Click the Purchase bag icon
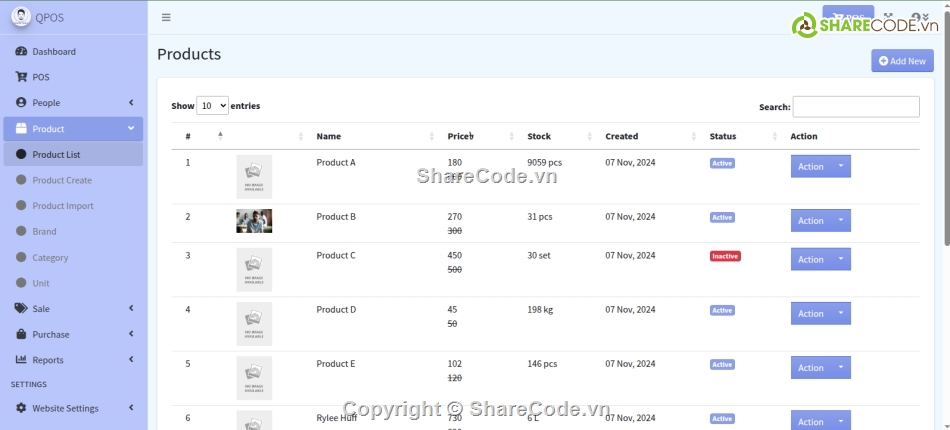The height and width of the screenshot is (430, 950). pyautogui.click(x=21, y=334)
